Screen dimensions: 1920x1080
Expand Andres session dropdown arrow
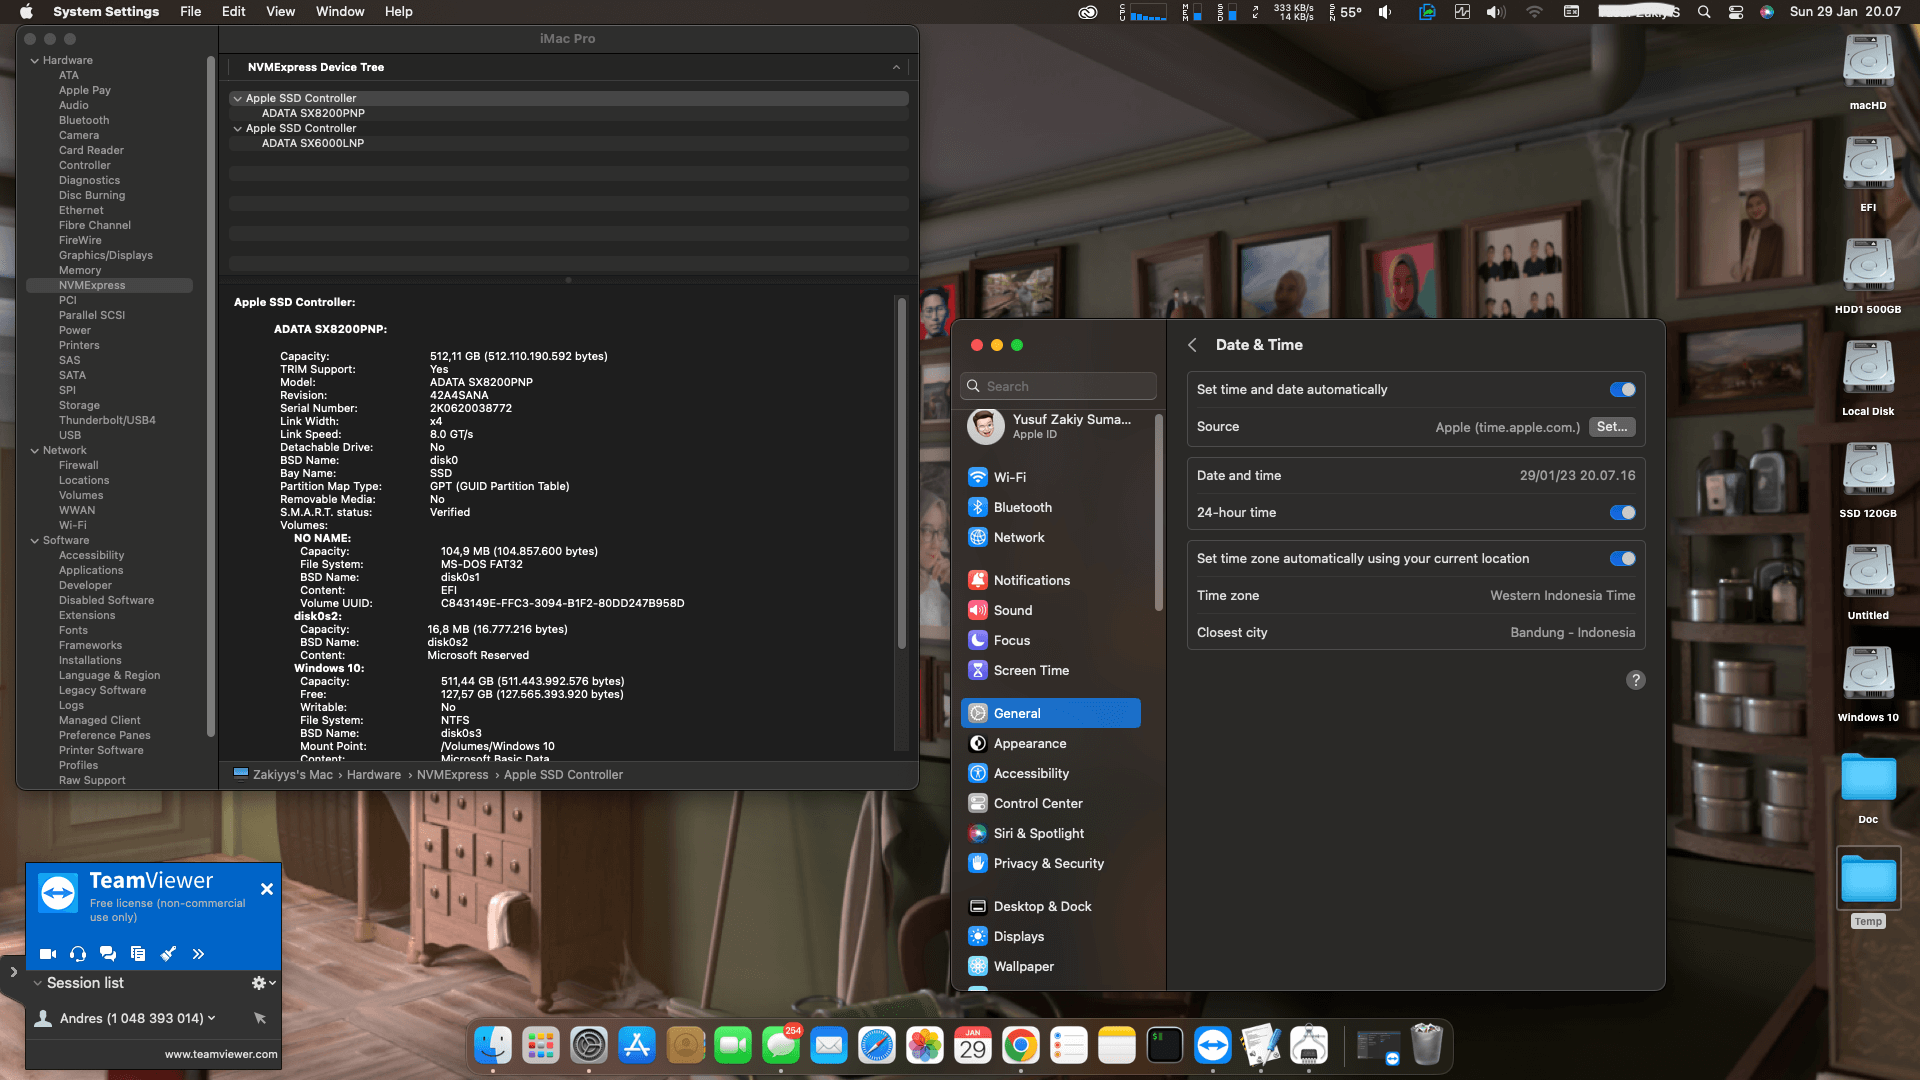[x=211, y=1018]
